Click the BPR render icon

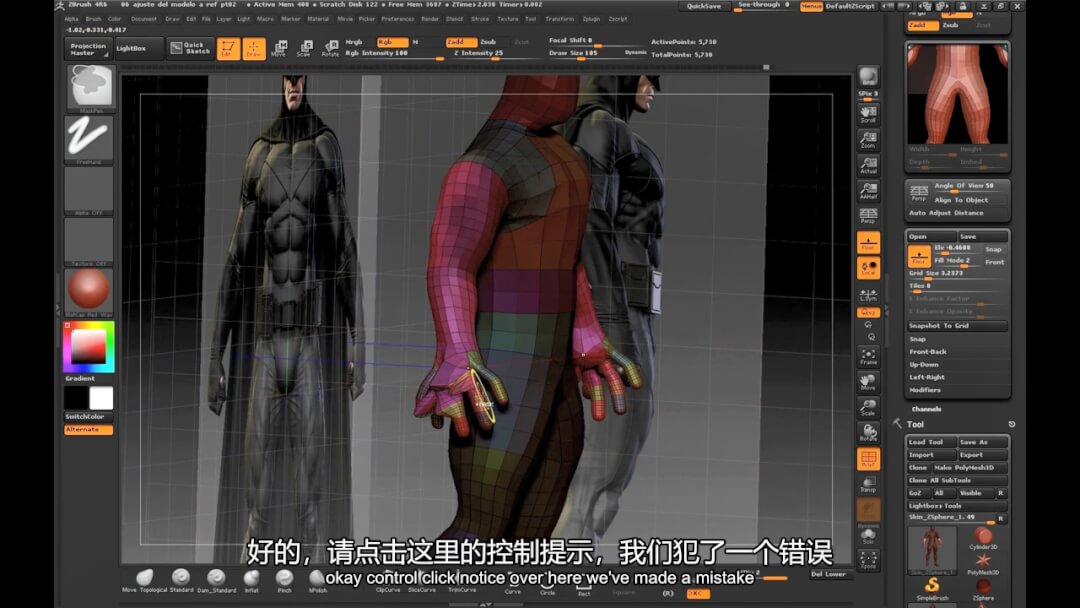point(868,77)
